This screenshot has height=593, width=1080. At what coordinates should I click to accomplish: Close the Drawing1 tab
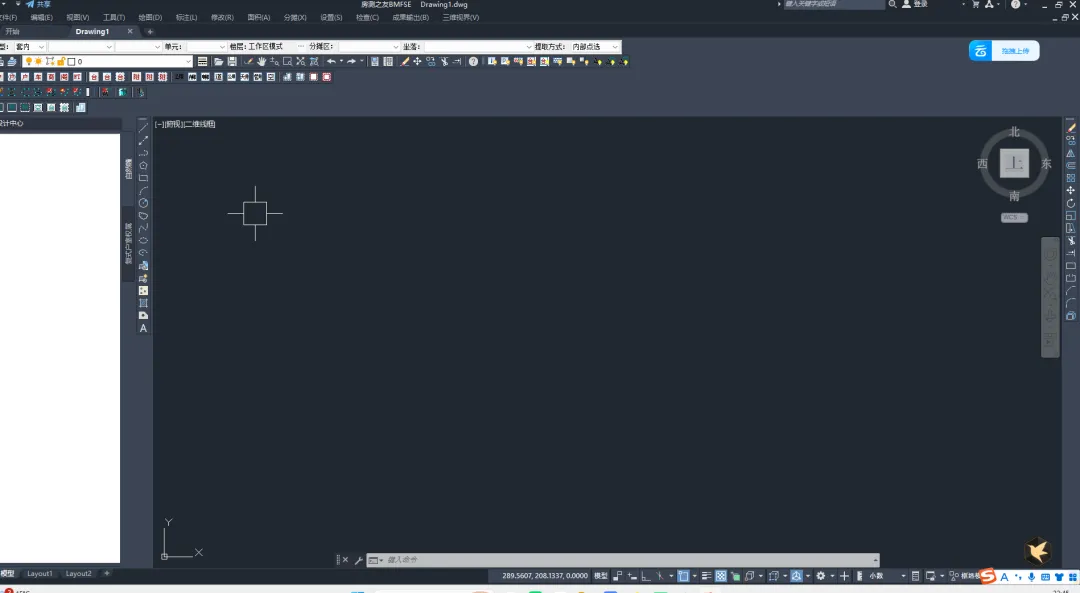point(130,32)
